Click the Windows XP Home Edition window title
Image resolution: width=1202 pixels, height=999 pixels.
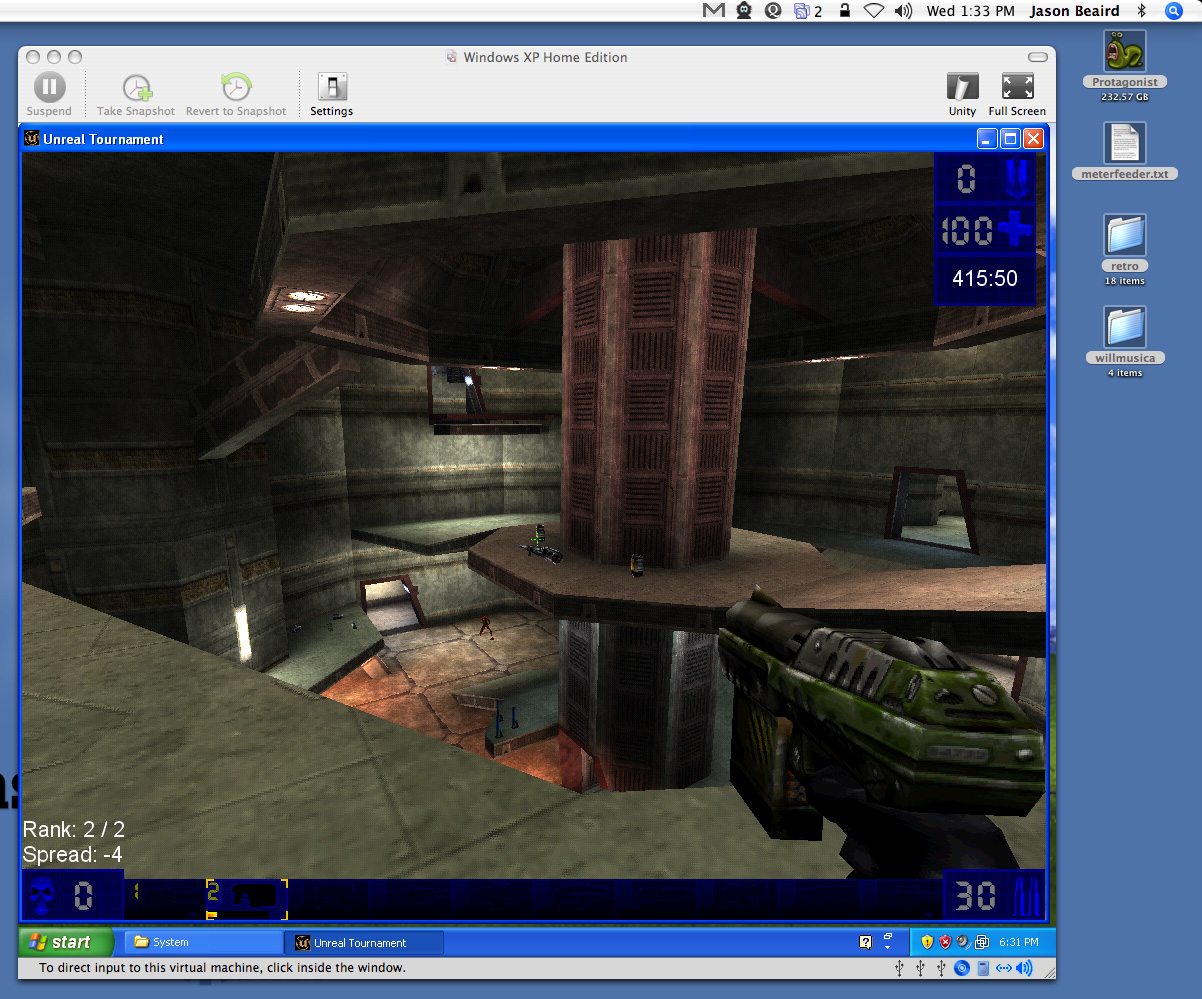tap(545, 57)
